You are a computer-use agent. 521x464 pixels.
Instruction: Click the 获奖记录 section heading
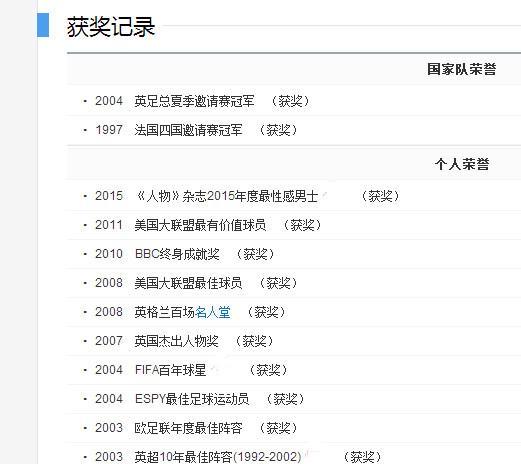click(x=111, y=27)
